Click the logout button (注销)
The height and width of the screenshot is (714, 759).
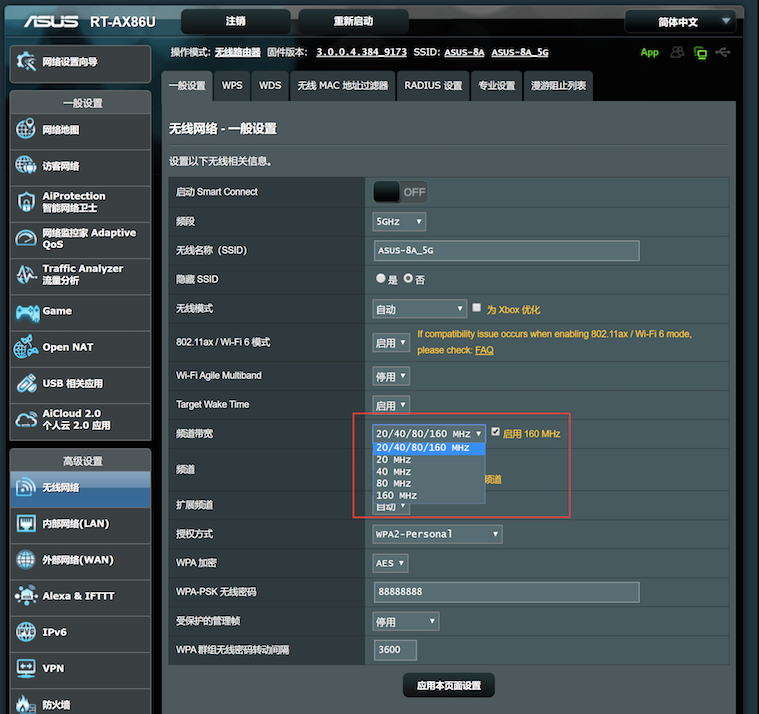[x=236, y=21]
